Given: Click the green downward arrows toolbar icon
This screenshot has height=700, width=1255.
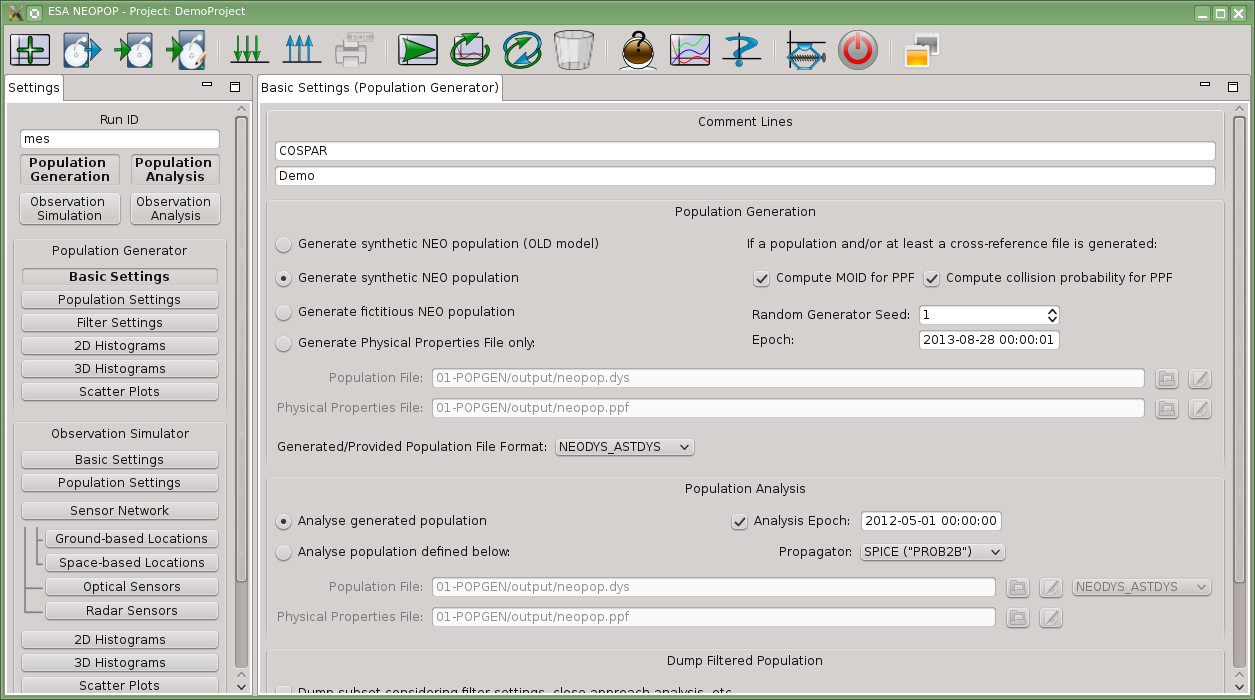Looking at the screenshot, I should point(250,49).
